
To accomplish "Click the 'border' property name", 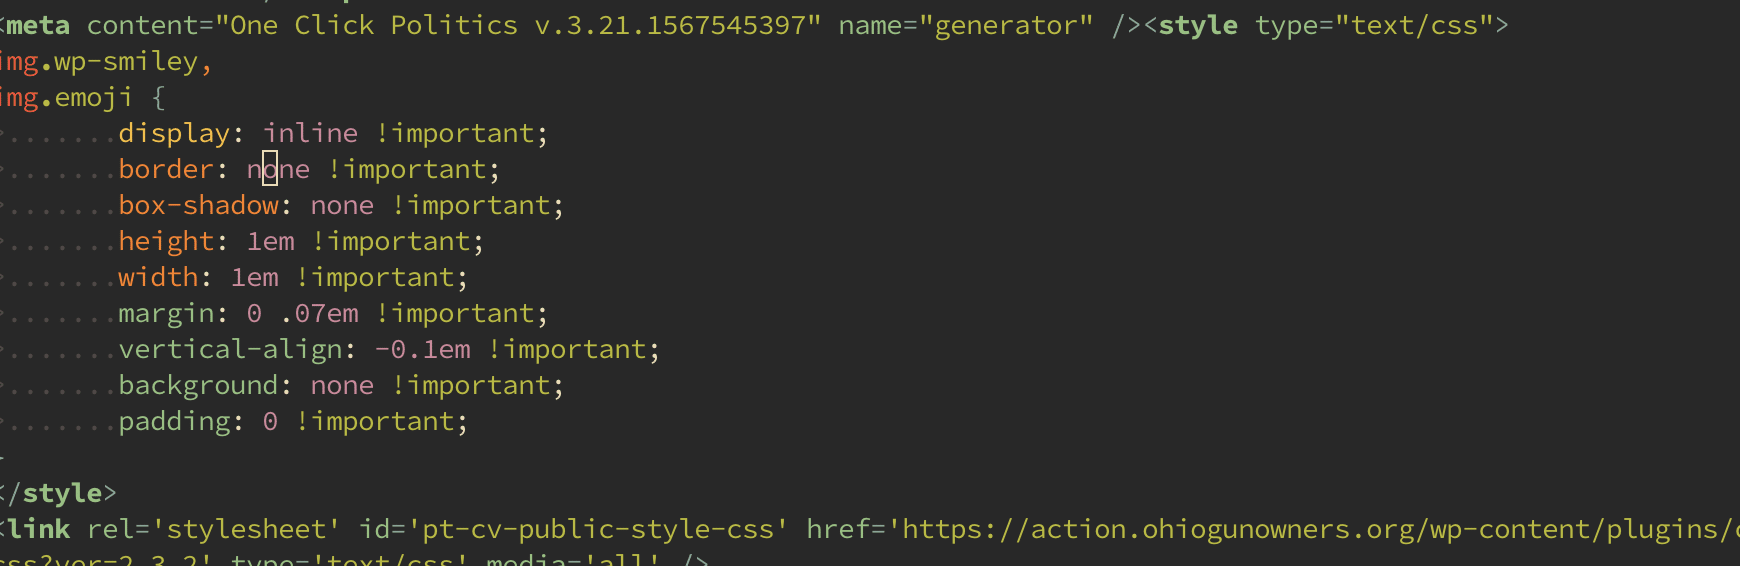I will click(x=166, y=169).
